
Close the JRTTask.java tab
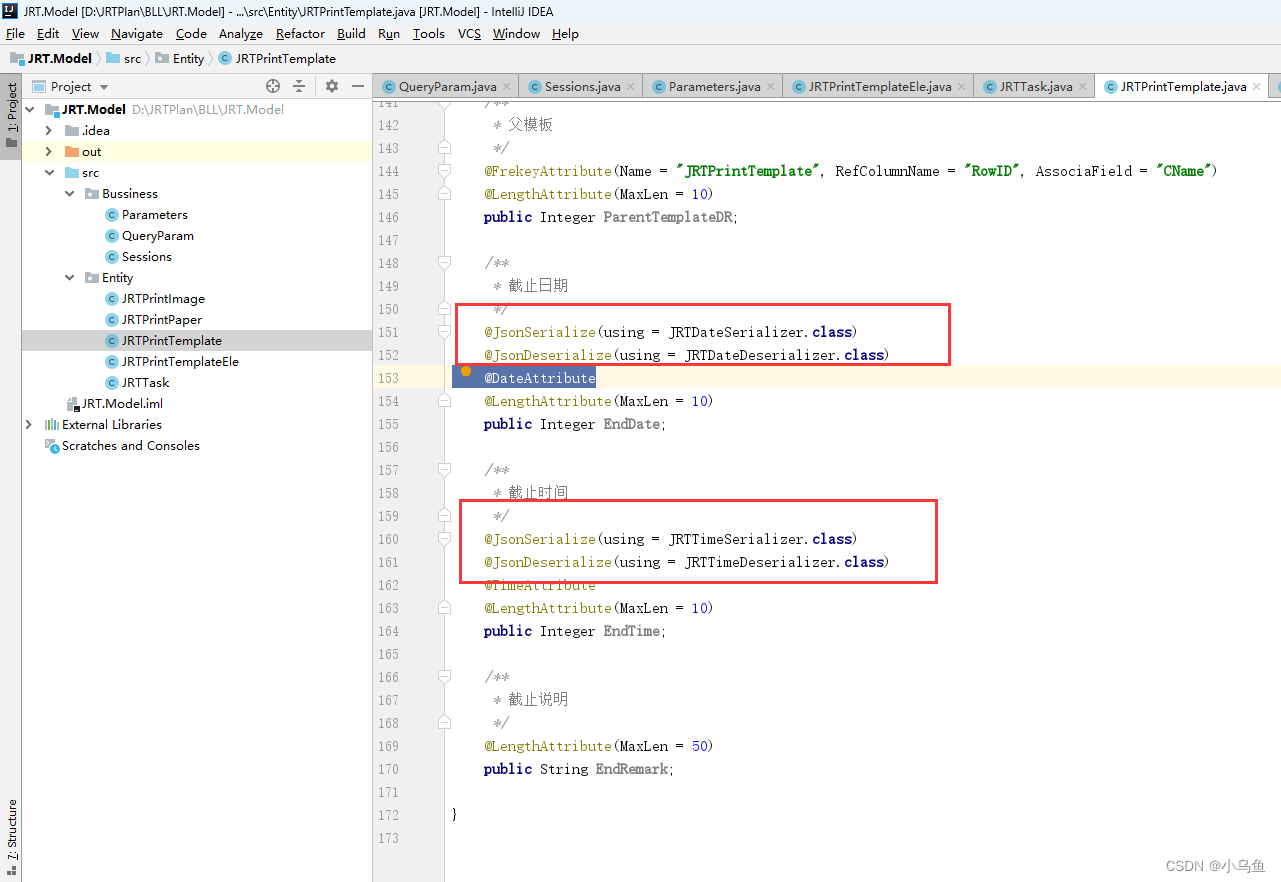tap(1083, 87)
